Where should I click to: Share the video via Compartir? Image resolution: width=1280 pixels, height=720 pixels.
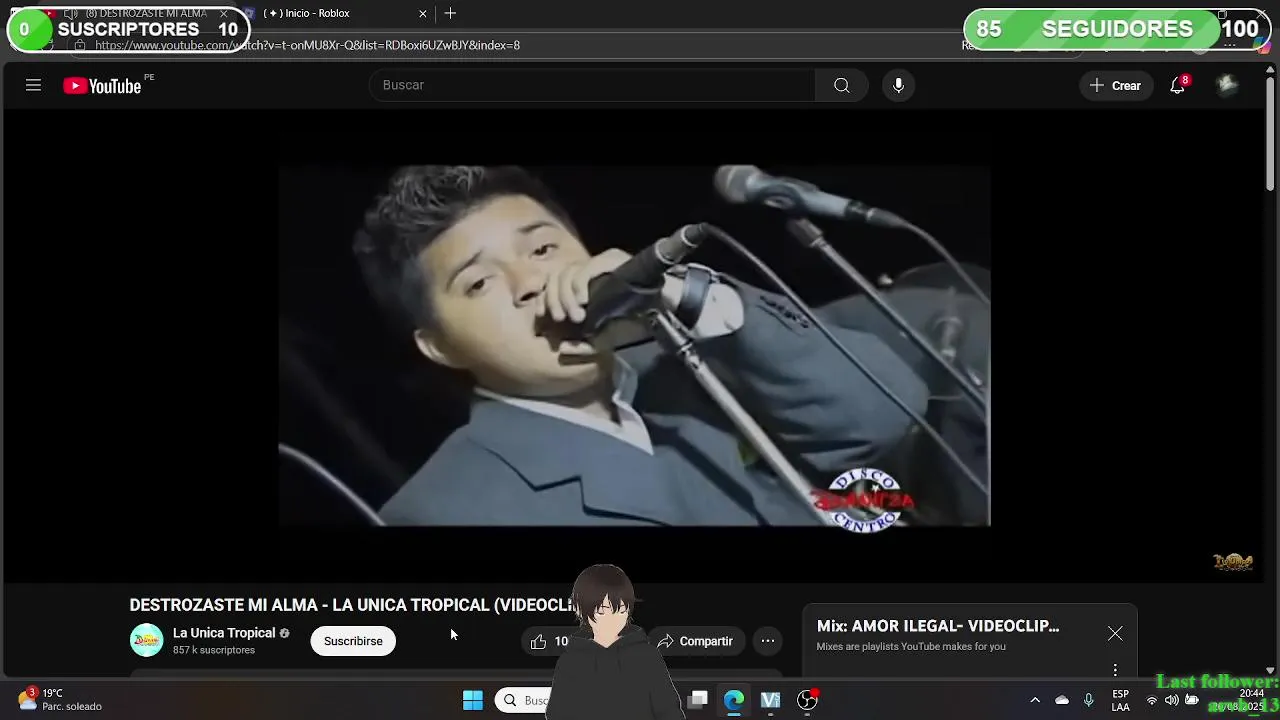click(695, 641)
